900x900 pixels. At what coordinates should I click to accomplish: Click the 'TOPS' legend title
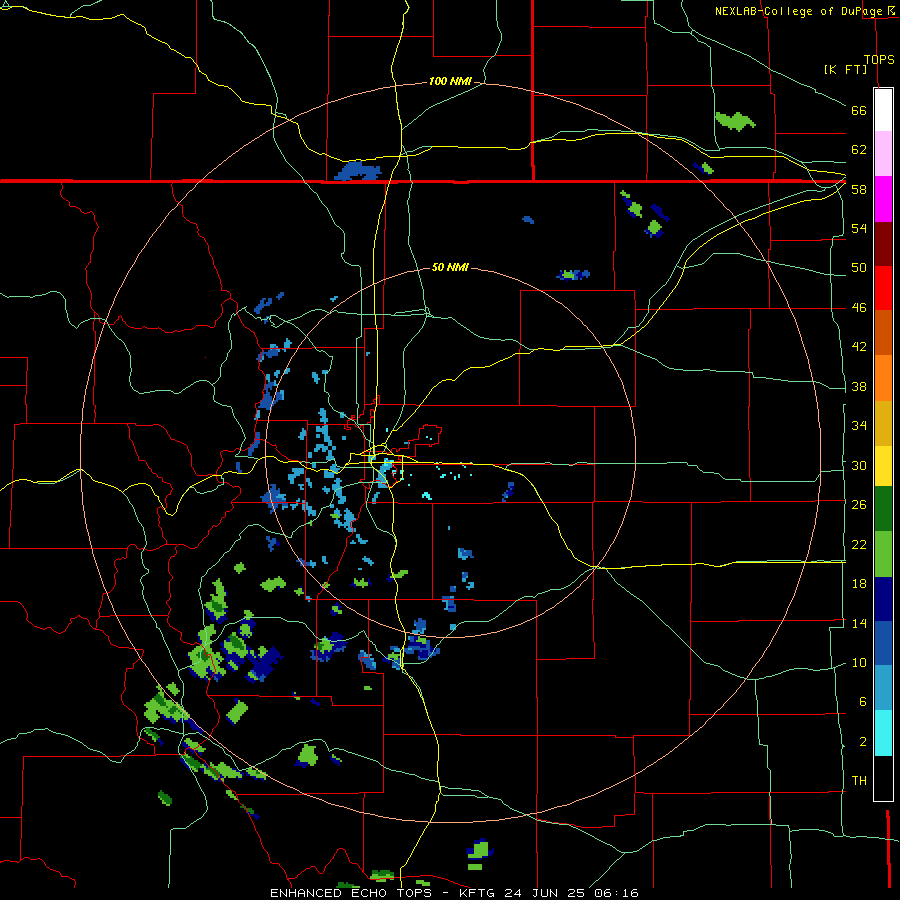click(x=879, y=59)
